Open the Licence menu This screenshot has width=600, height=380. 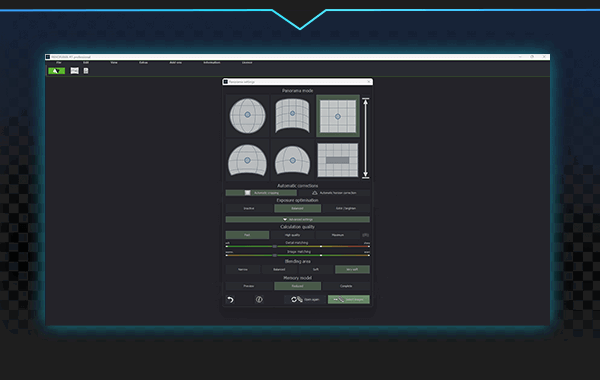(x=247, y=62)
